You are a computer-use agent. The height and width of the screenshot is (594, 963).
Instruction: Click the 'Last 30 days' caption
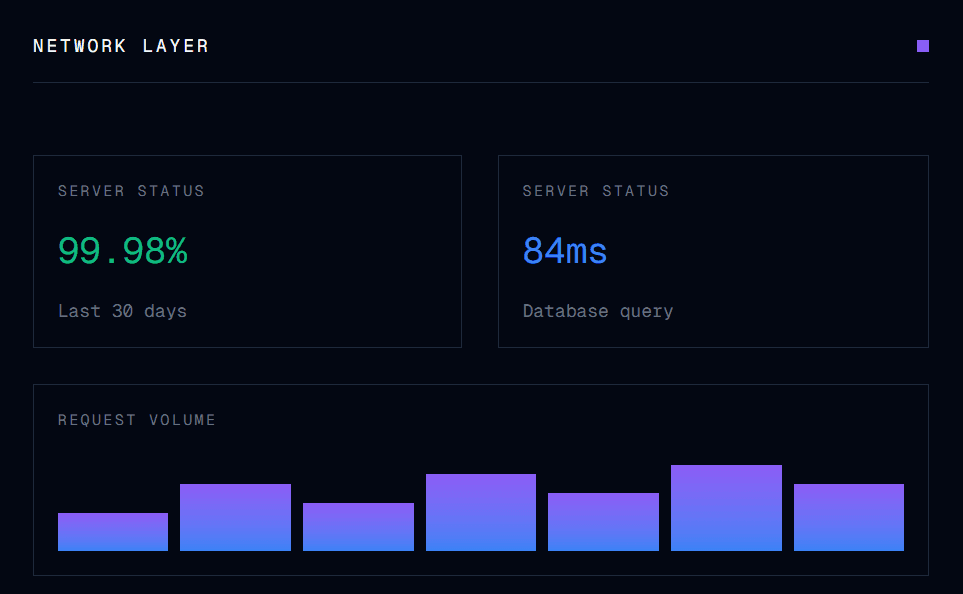[x=122, y=311]
